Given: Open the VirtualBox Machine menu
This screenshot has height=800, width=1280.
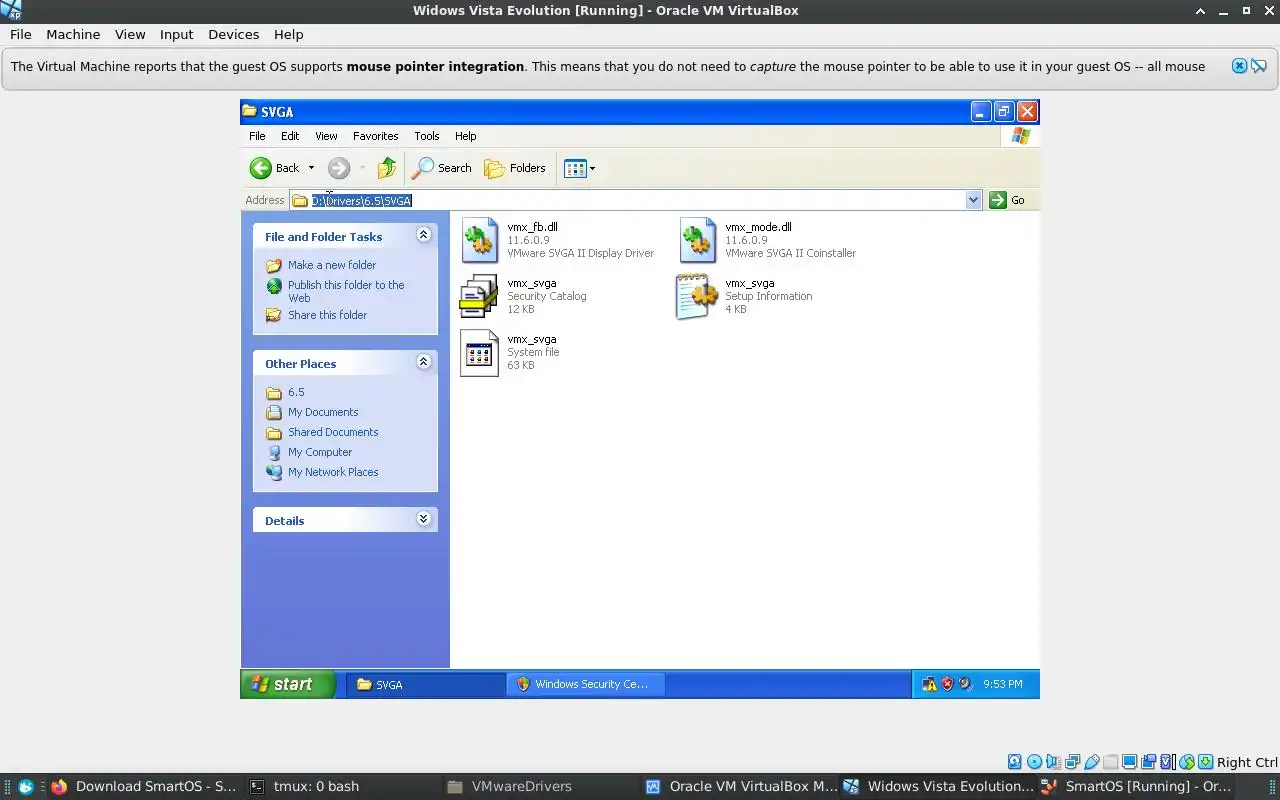Looking at the screenshot, I should 73,34.
